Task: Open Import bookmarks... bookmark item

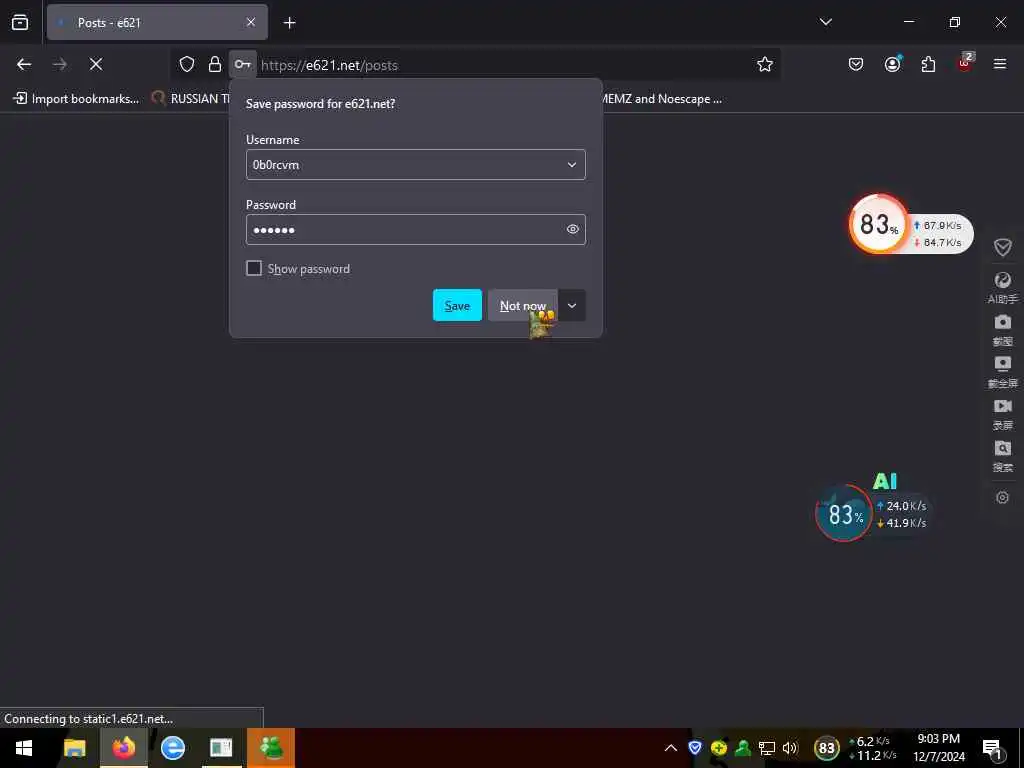Action: 76,99
